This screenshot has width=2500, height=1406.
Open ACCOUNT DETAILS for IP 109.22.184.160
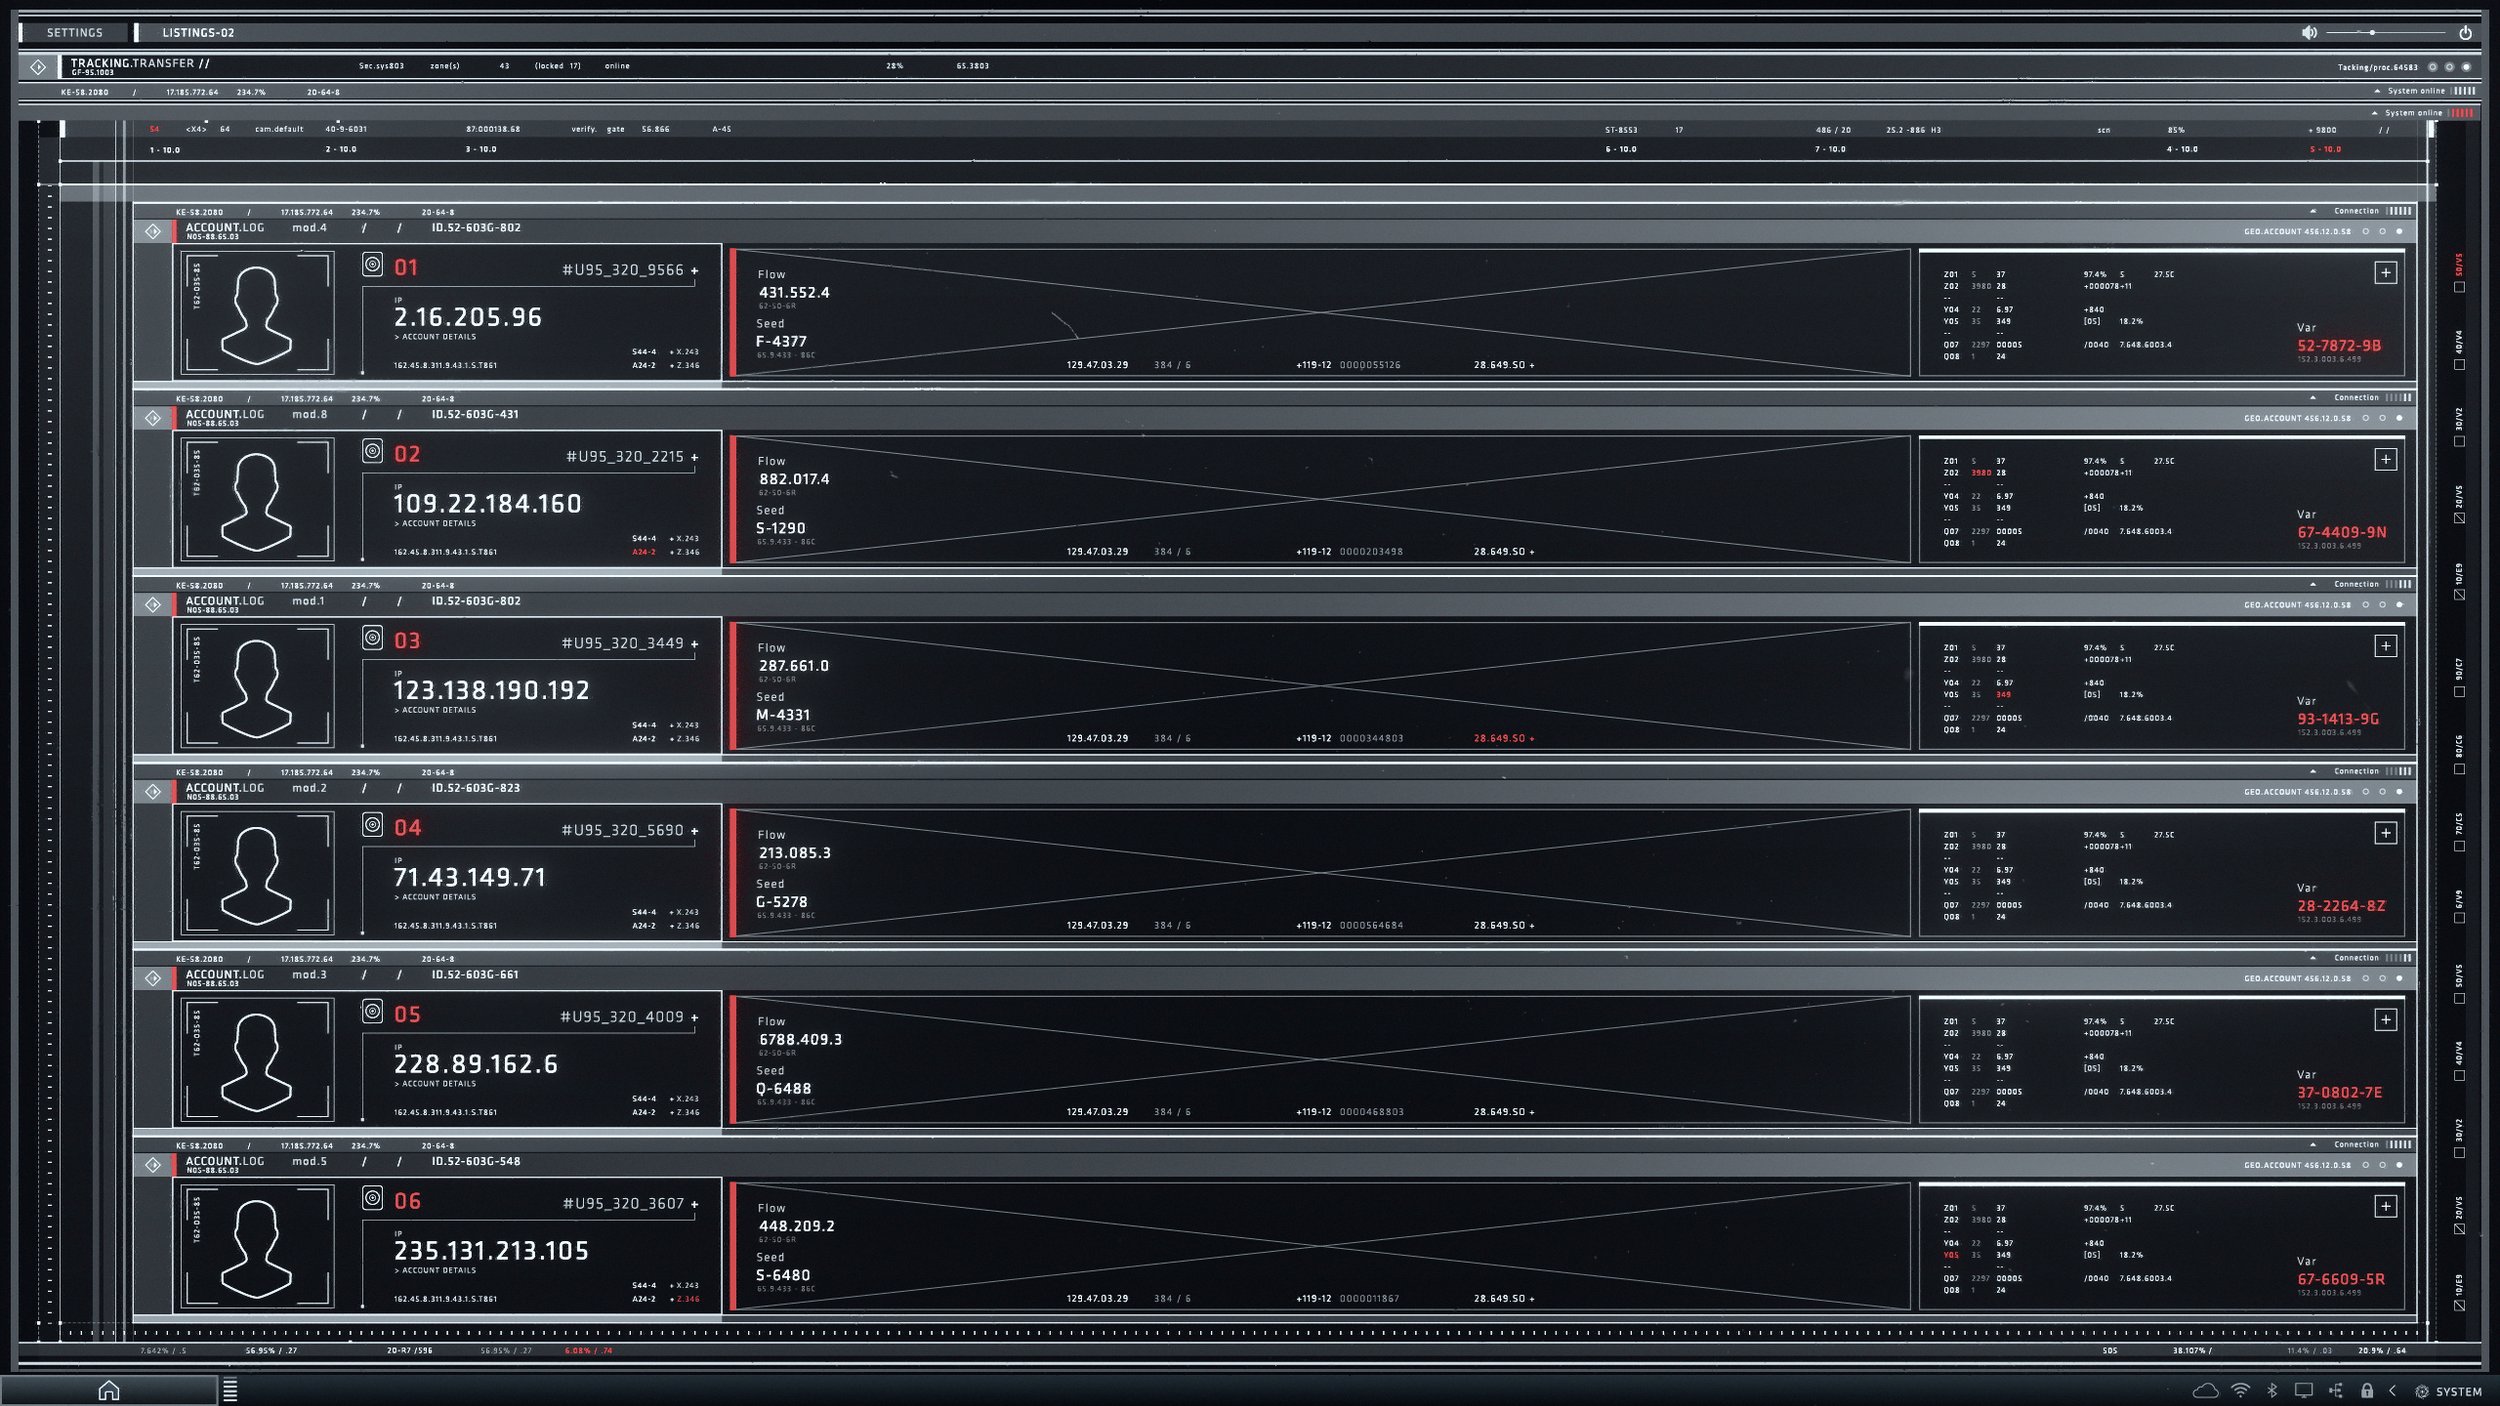[x=436, y=524]
